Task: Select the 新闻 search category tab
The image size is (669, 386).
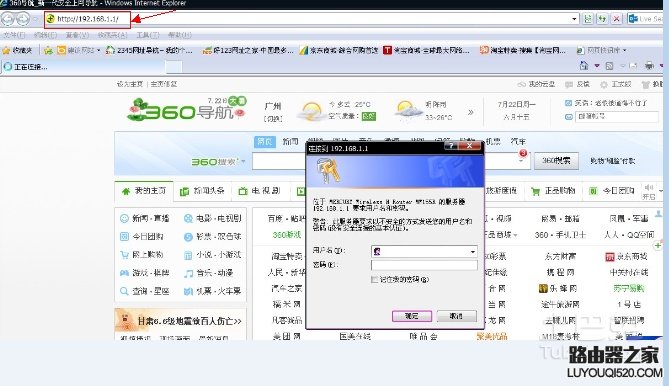Action: coord(290,141)
